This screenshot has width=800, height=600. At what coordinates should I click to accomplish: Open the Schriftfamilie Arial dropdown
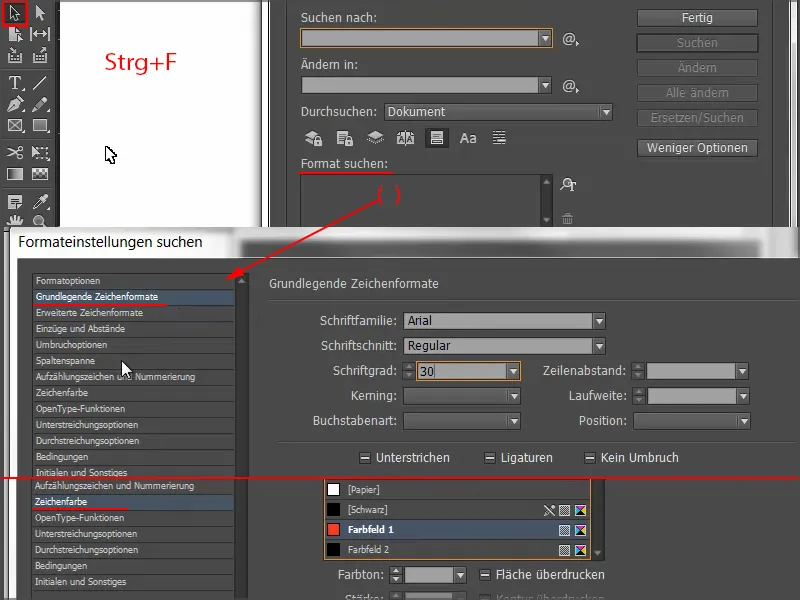point(599,321)
